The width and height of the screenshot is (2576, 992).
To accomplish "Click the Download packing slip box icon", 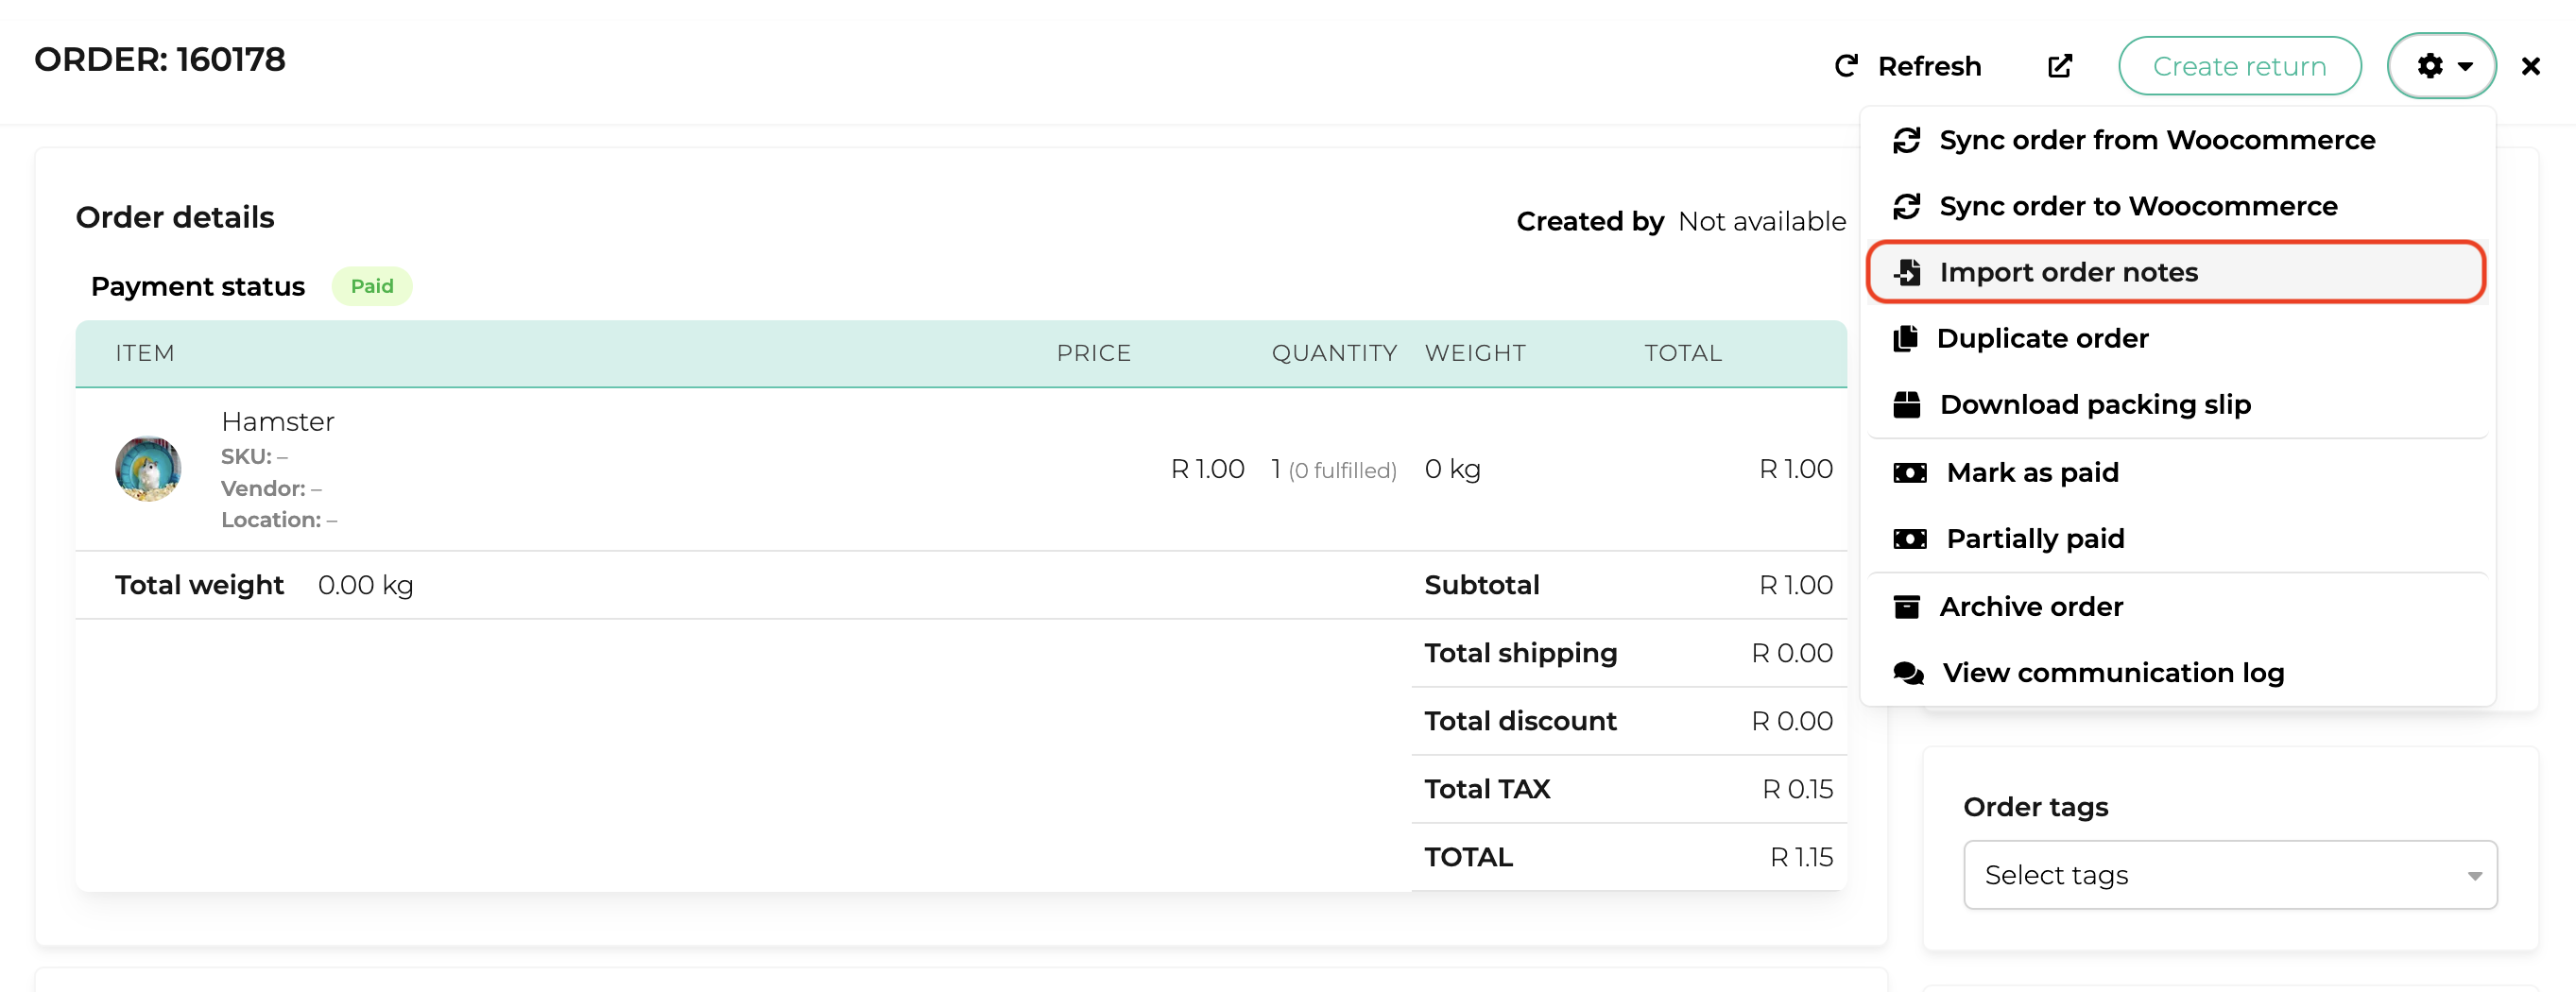I will (x=1907, y=404).
